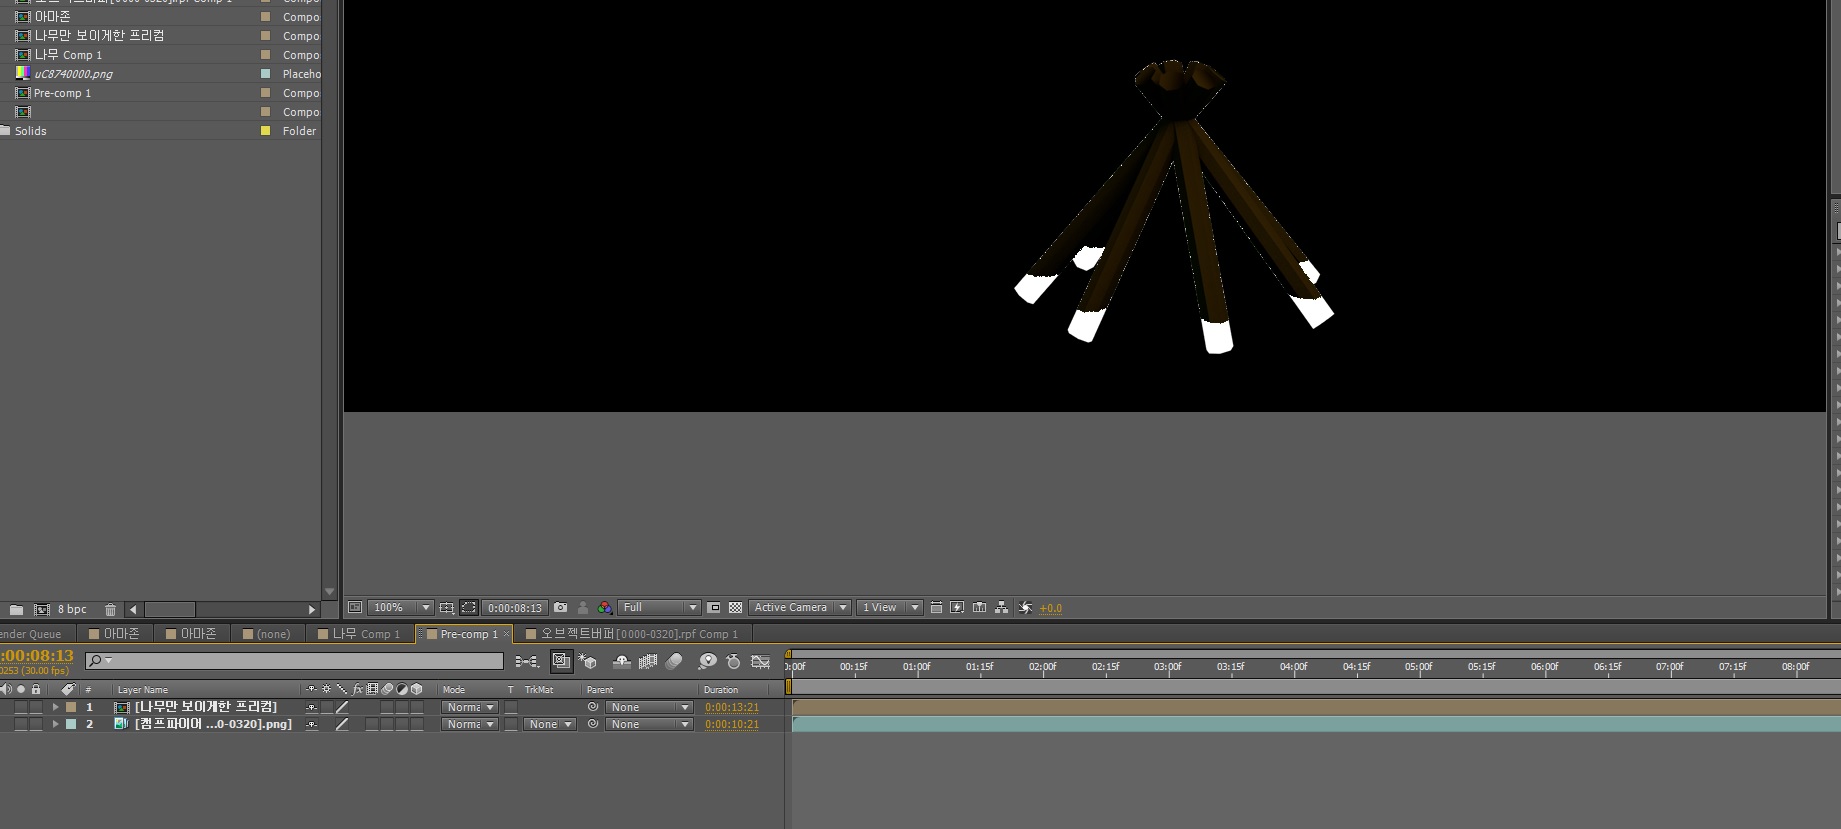The height and width of the screenshot is (829, 1841).
Task: Toggle preserve transparency T box for layer 2
Action: 511,724
